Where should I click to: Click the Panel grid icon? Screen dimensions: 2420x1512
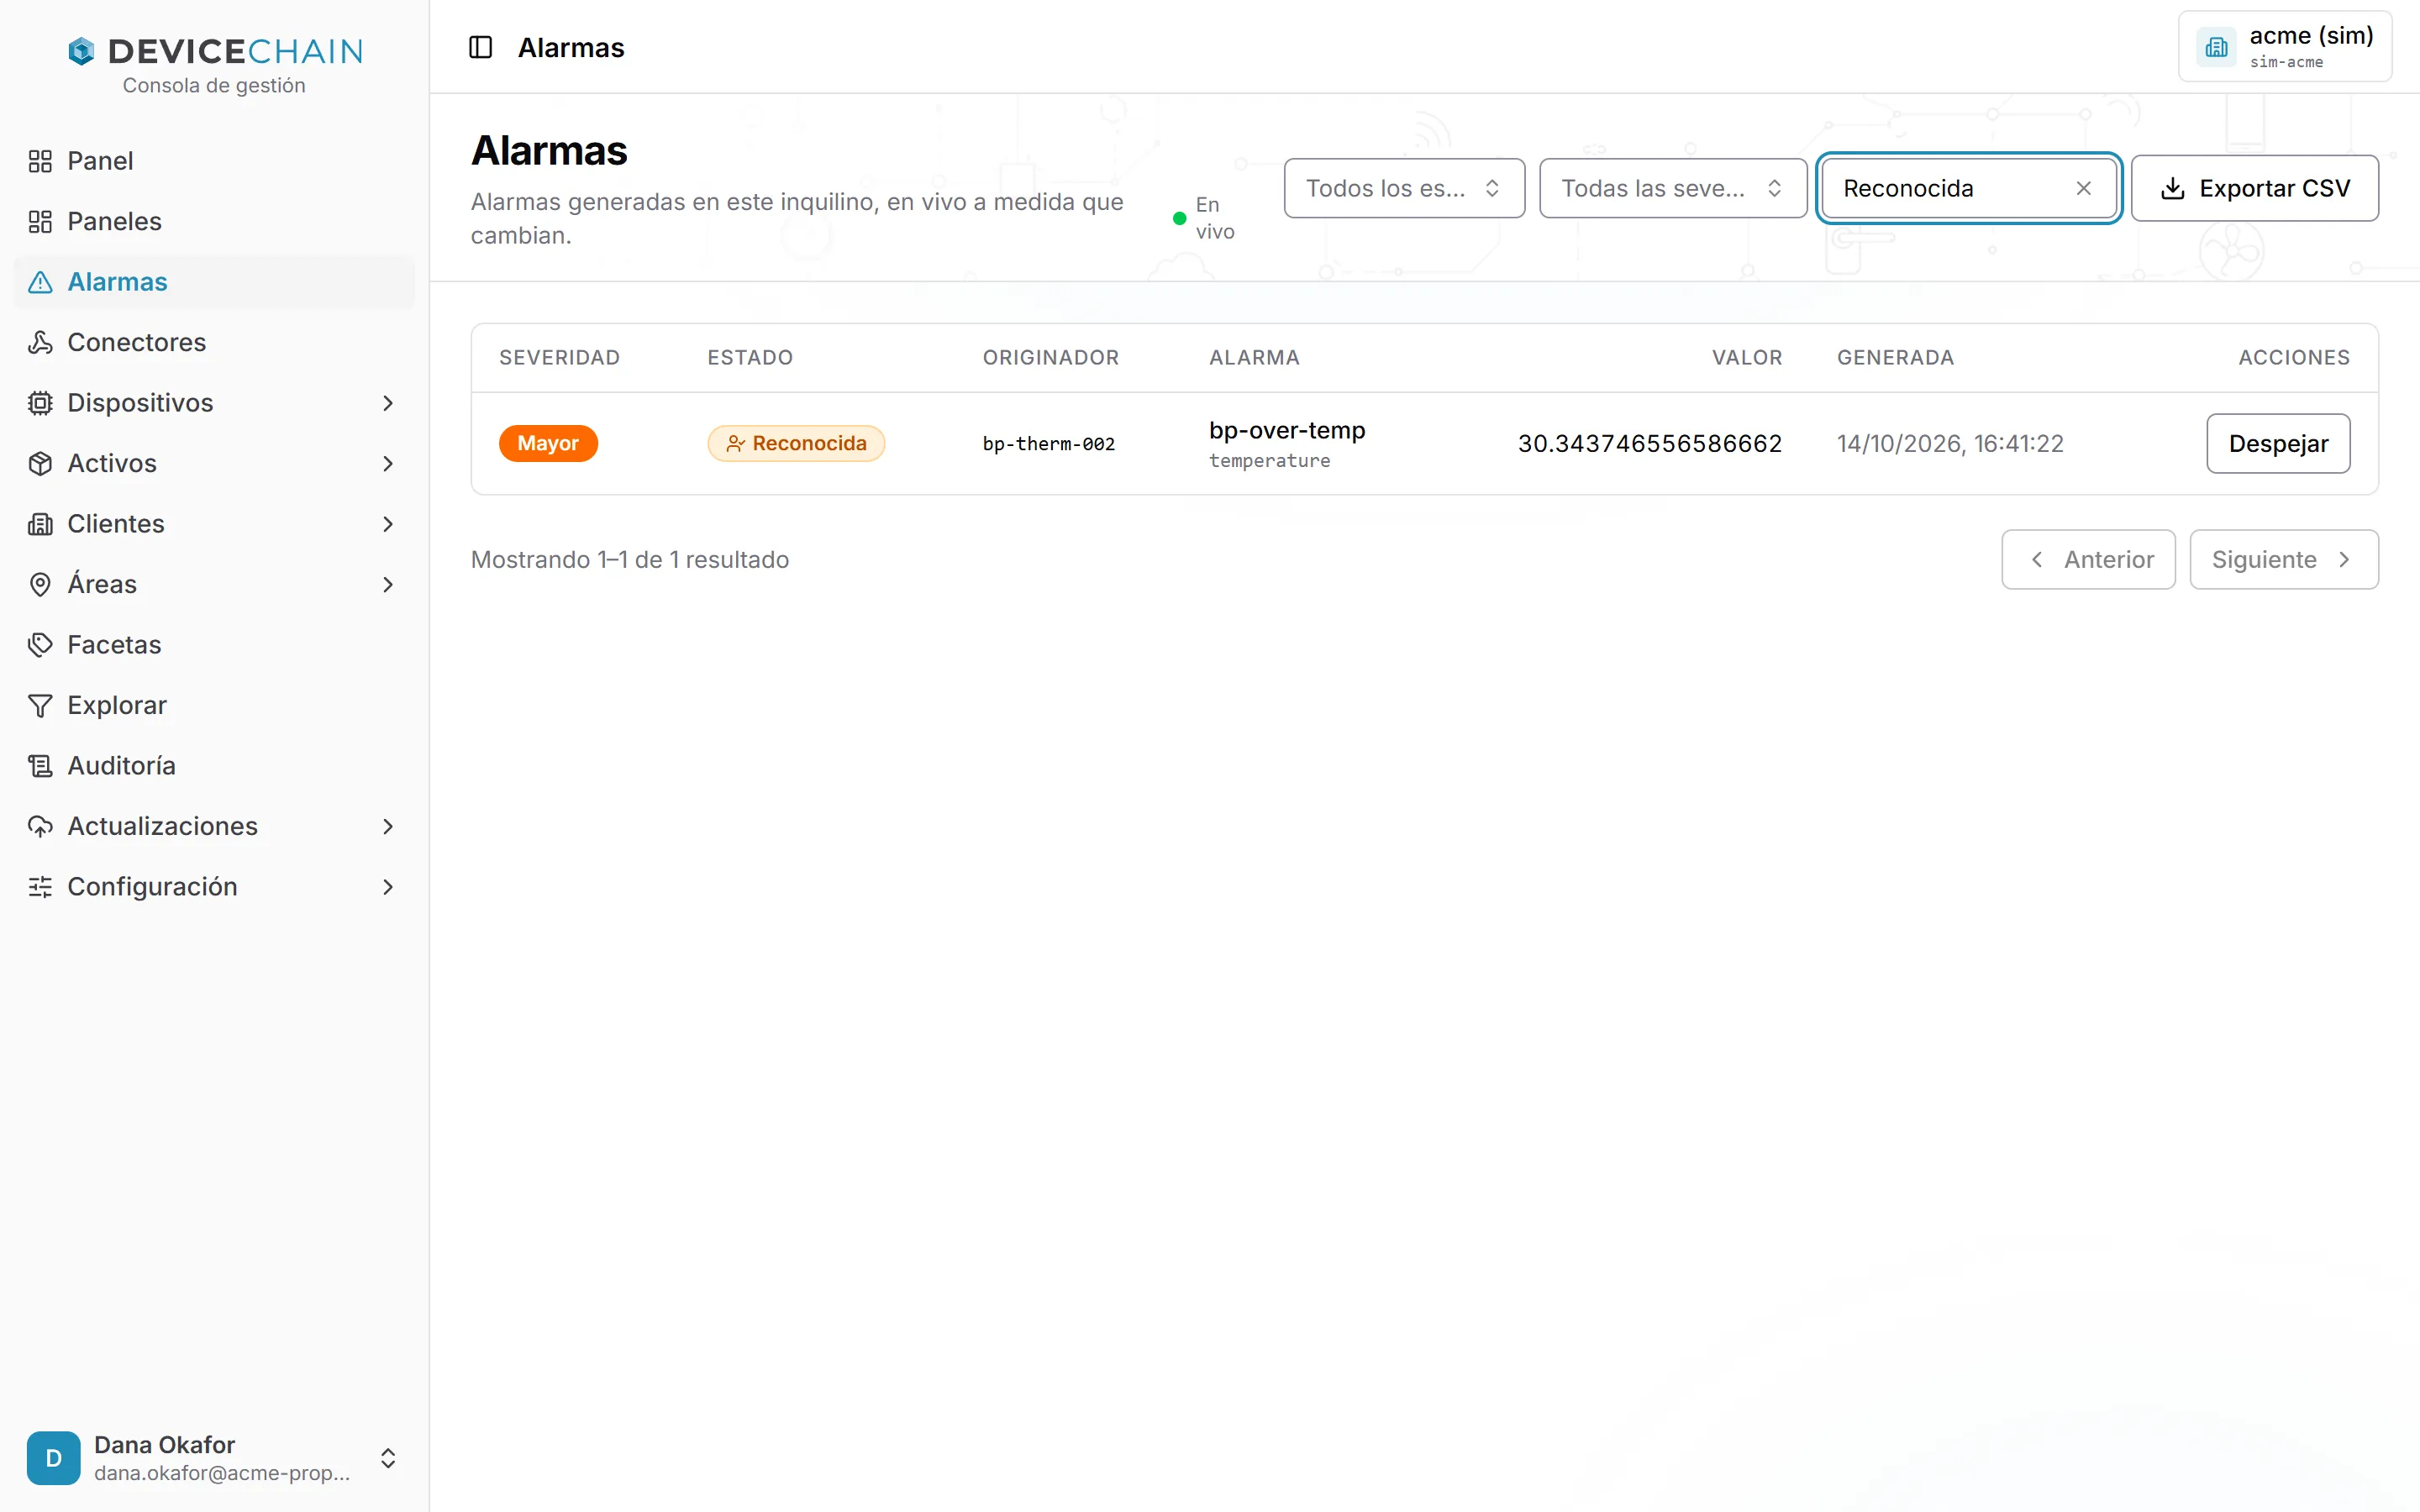pos(40,161)
